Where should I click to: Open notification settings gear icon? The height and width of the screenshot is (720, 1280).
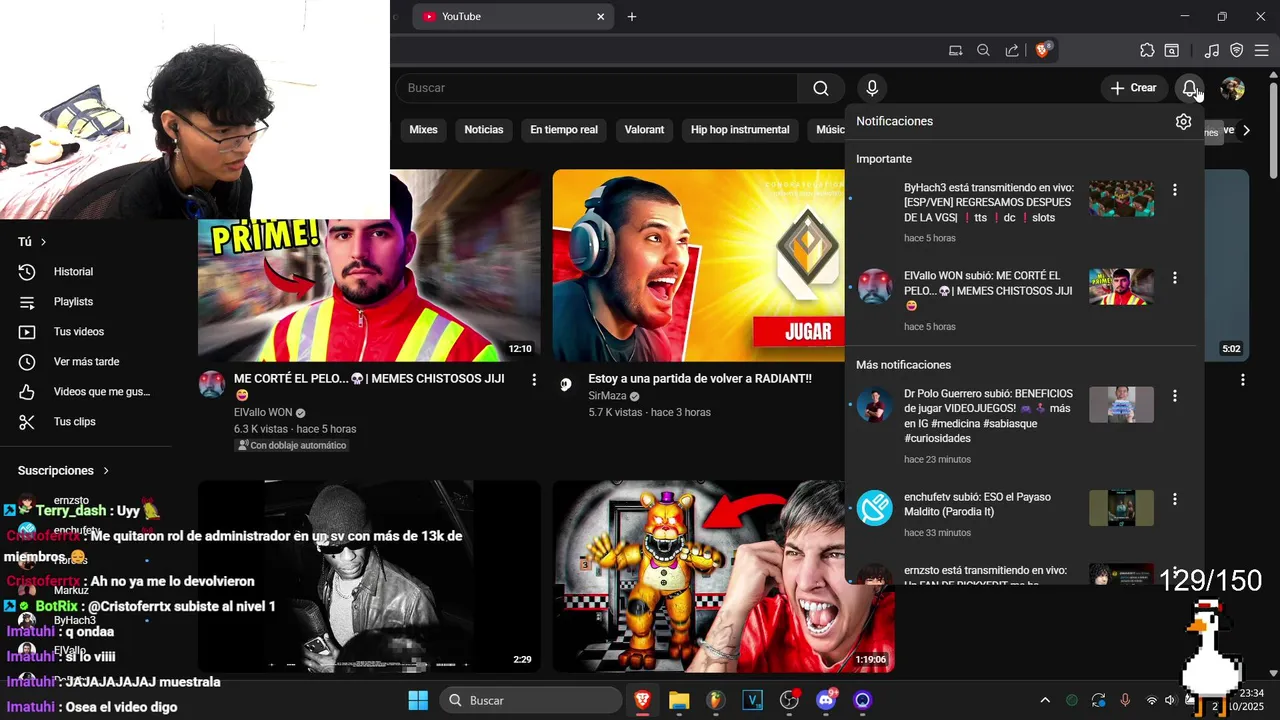[1183, 121]
